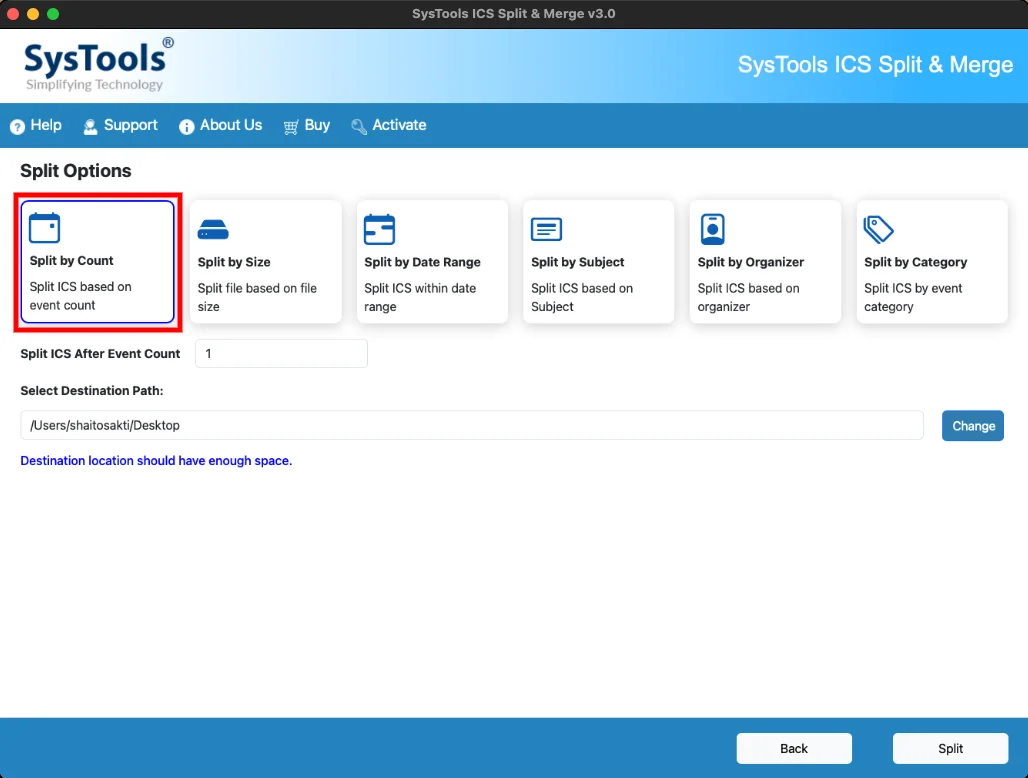Screen dimensions: 1028x778
Task: Click the 'Split ICS After Event Count' label
Action: [100, 354]
